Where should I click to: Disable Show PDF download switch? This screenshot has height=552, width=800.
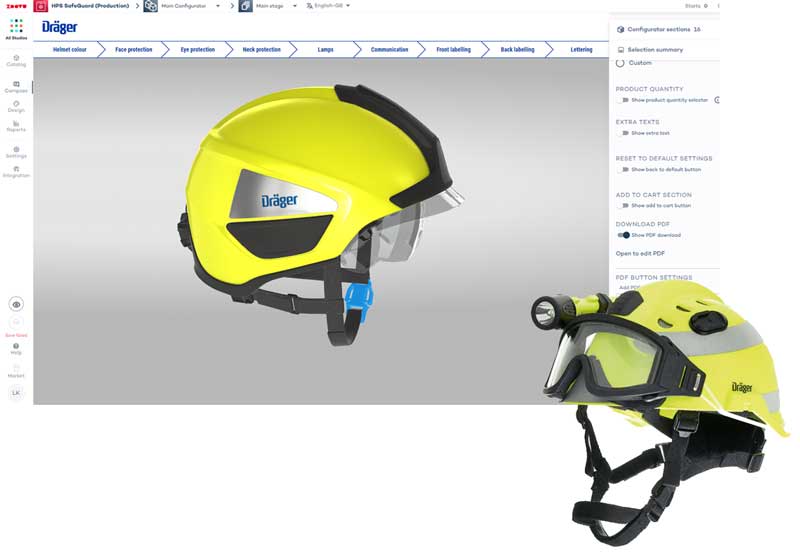(623, 235)
